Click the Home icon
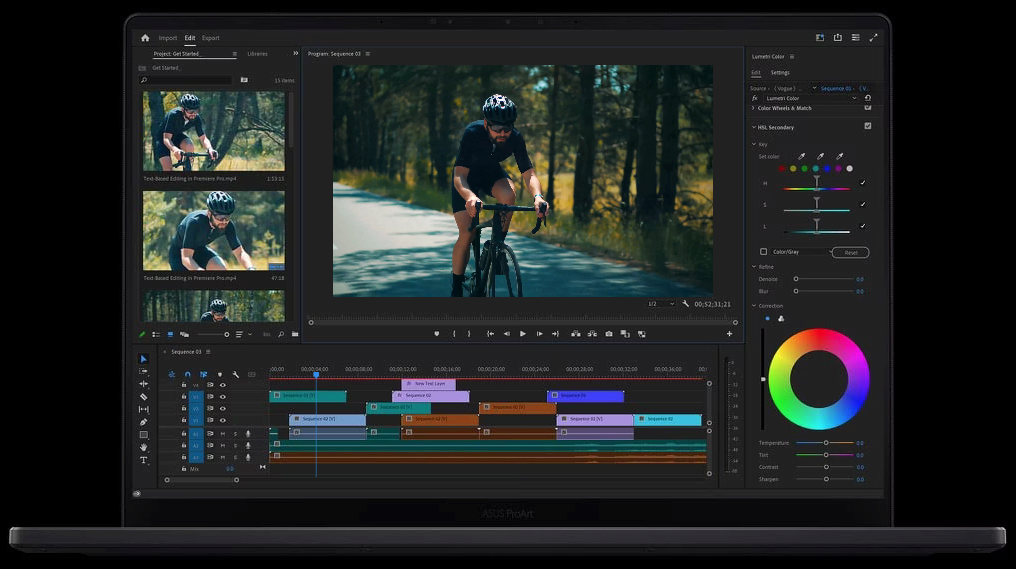Screen dimensions: 1016x569 click(145, 38)
